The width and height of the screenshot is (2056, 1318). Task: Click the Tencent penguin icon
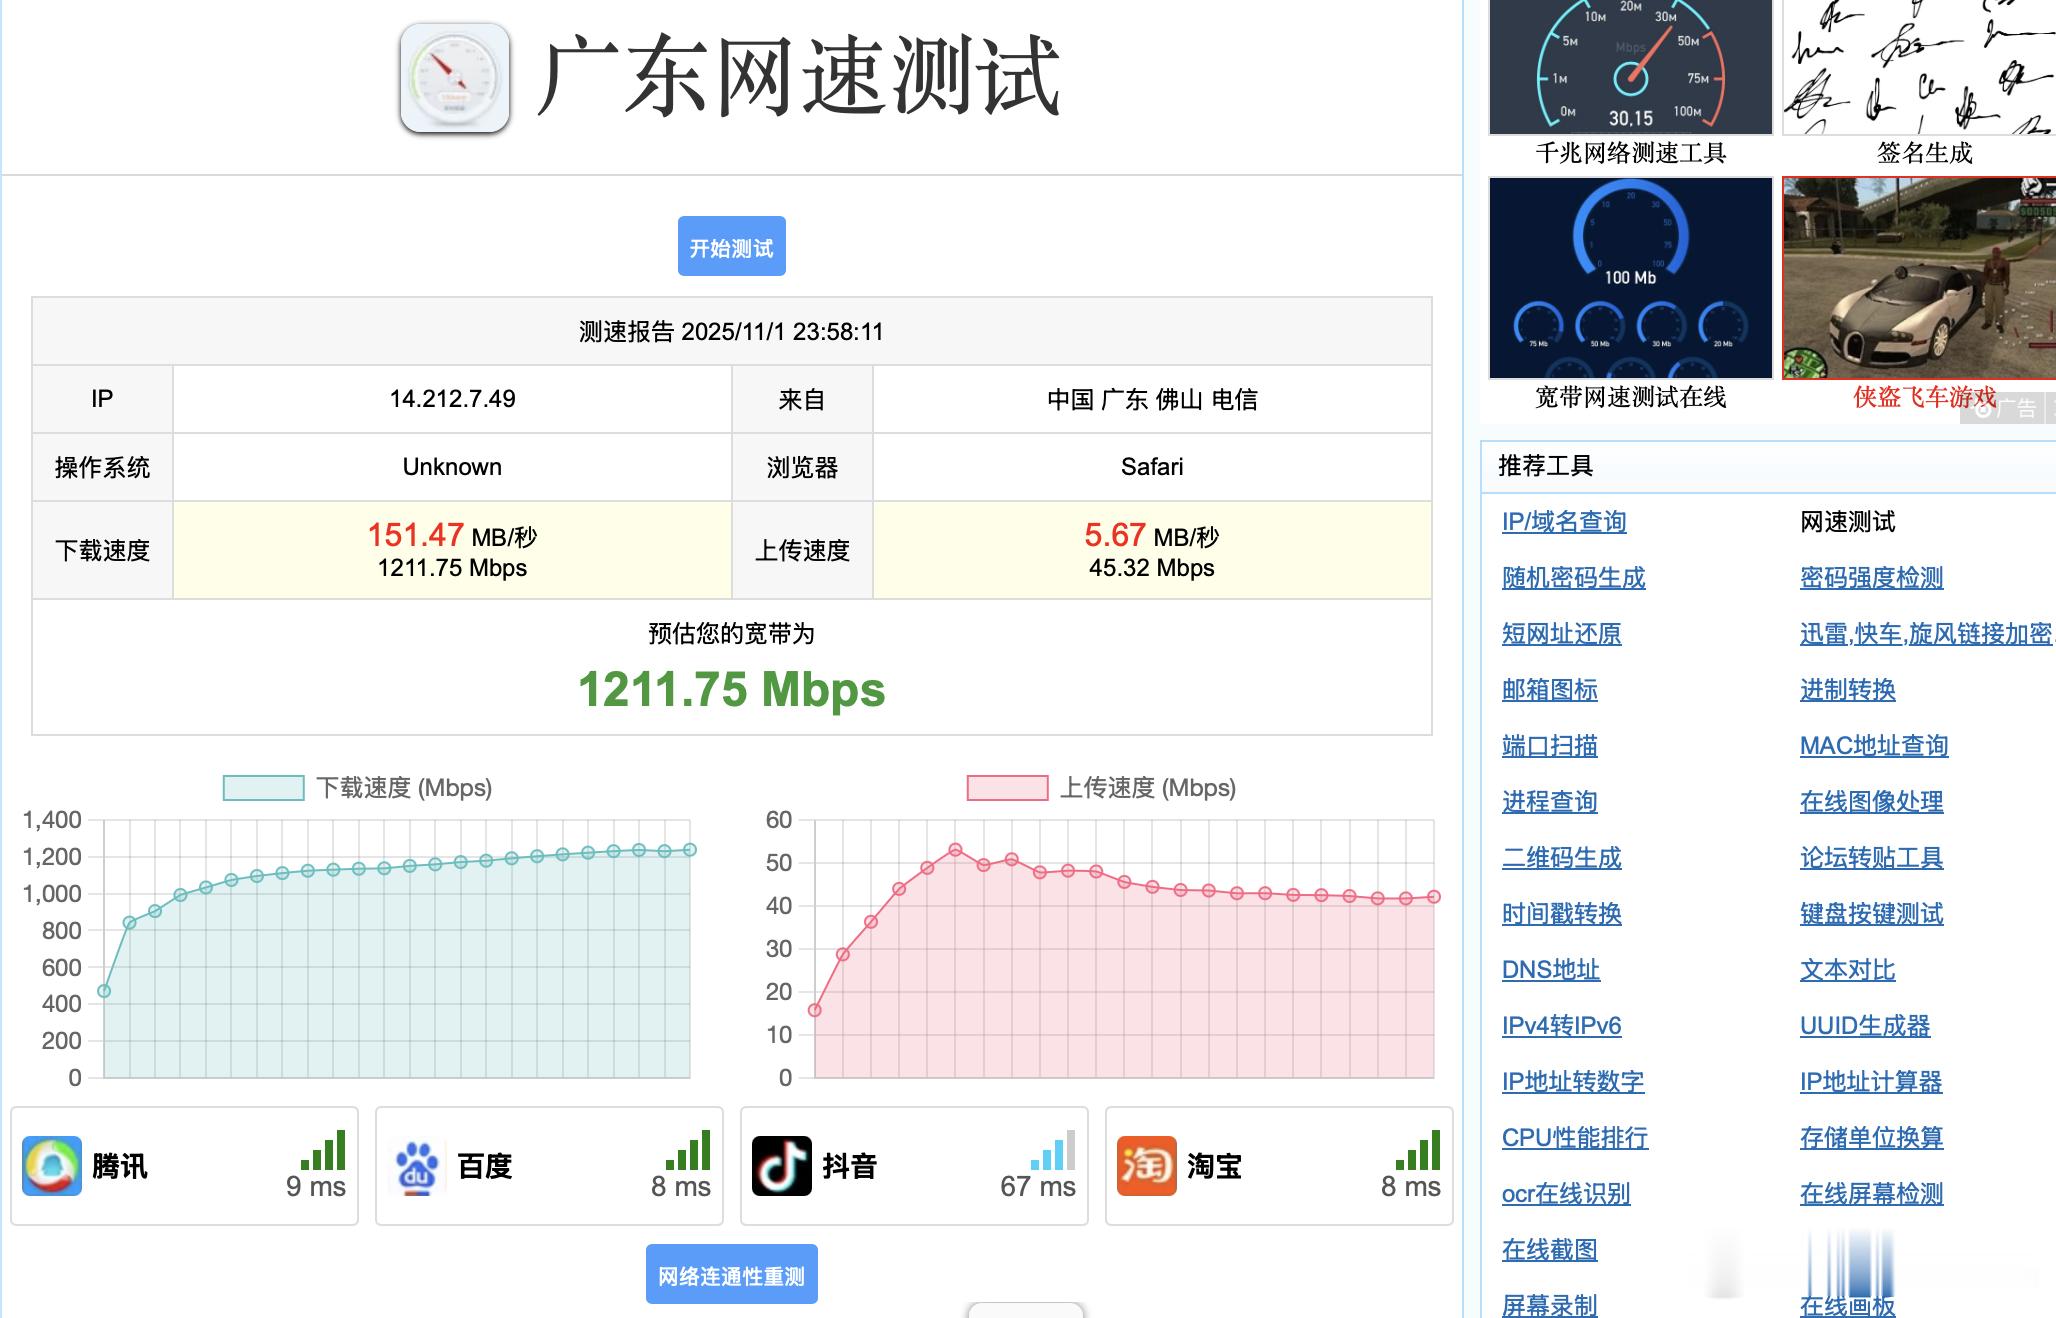(52, 1166)
